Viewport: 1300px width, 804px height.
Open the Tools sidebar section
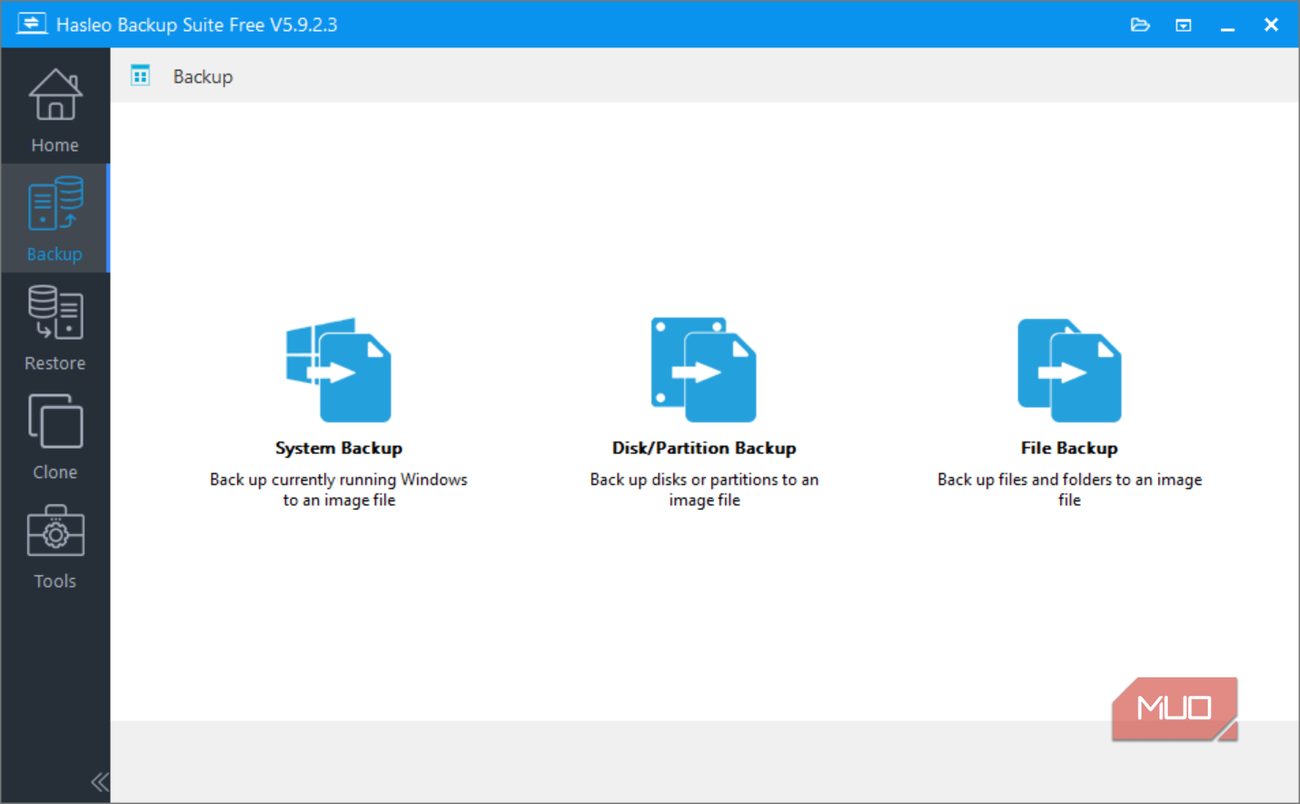point(55,545)
